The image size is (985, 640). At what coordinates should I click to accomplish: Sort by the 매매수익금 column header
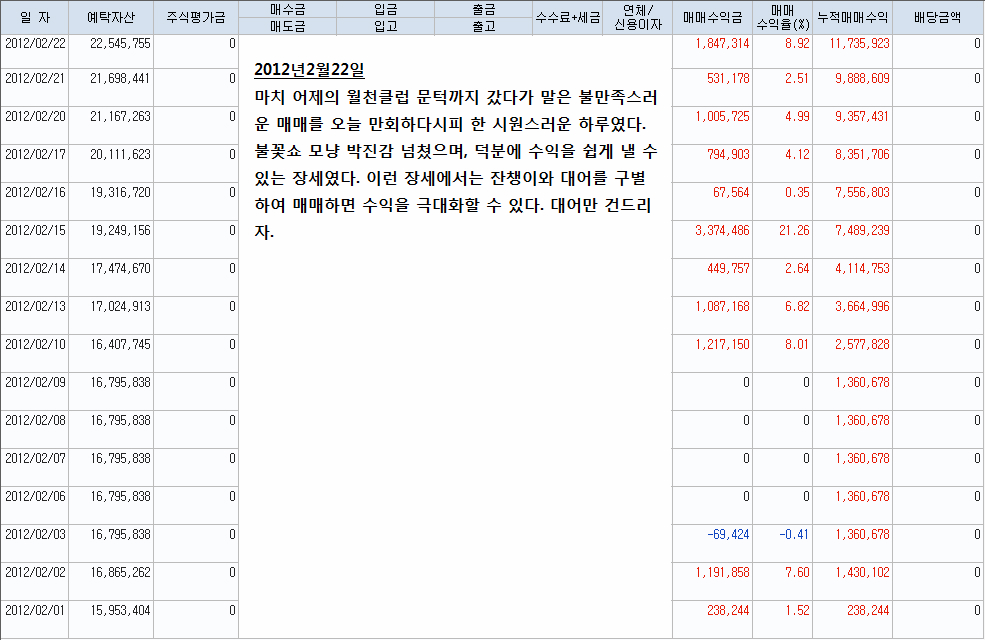tap(712, 18)
